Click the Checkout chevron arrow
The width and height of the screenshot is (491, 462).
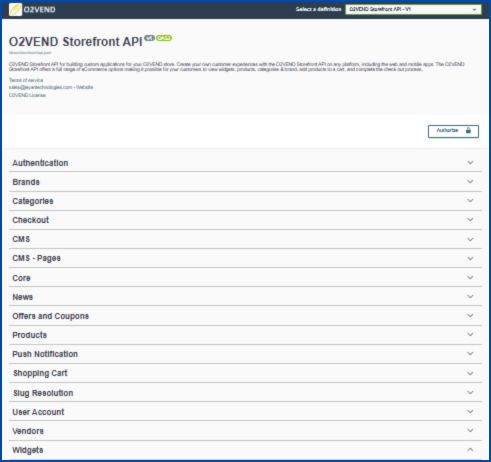point(470,220)
